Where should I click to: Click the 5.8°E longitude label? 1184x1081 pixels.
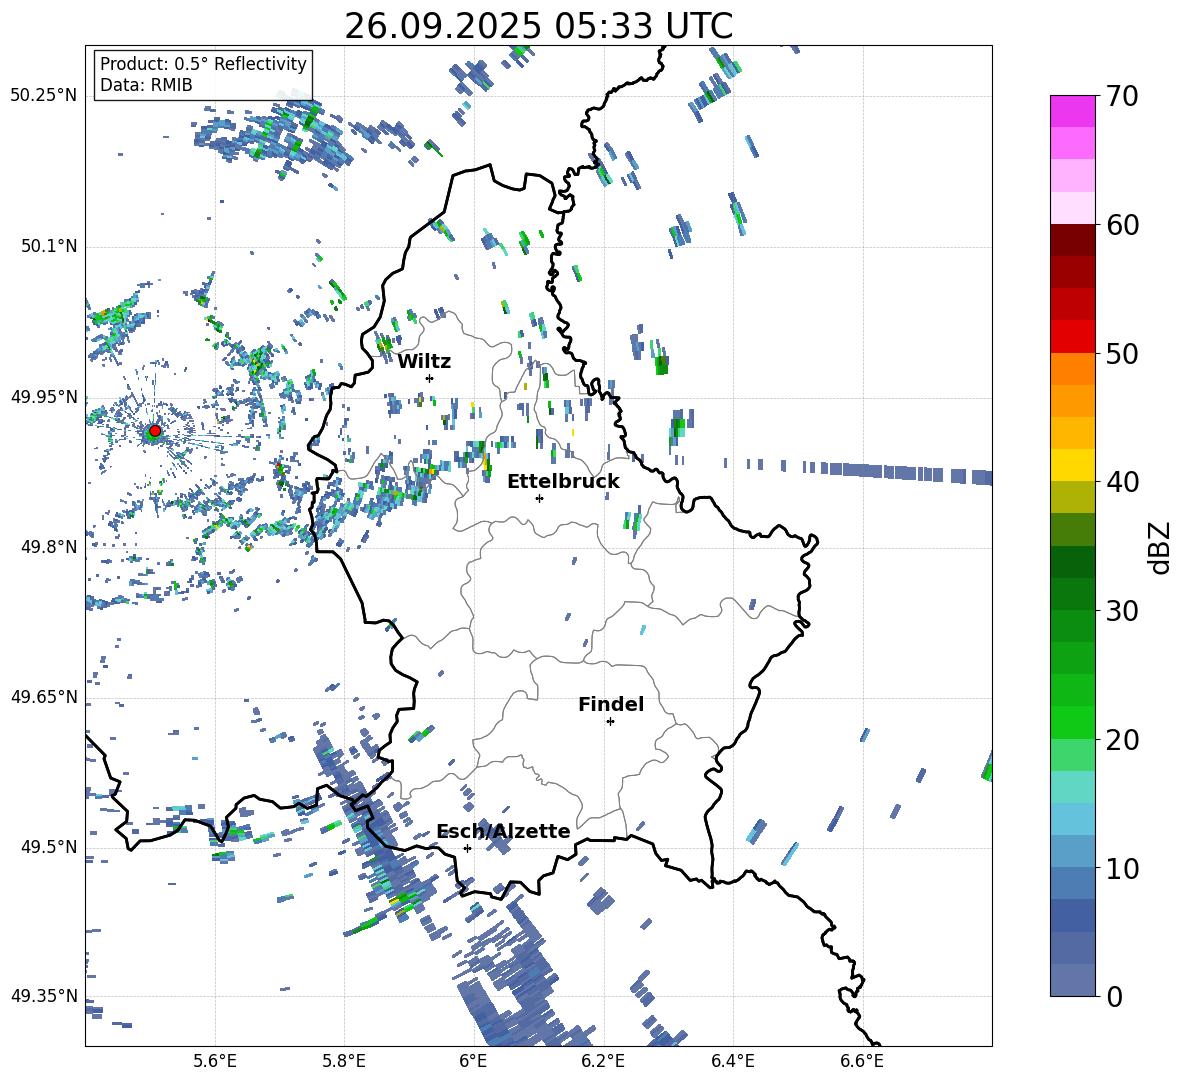pos(344,1061)
